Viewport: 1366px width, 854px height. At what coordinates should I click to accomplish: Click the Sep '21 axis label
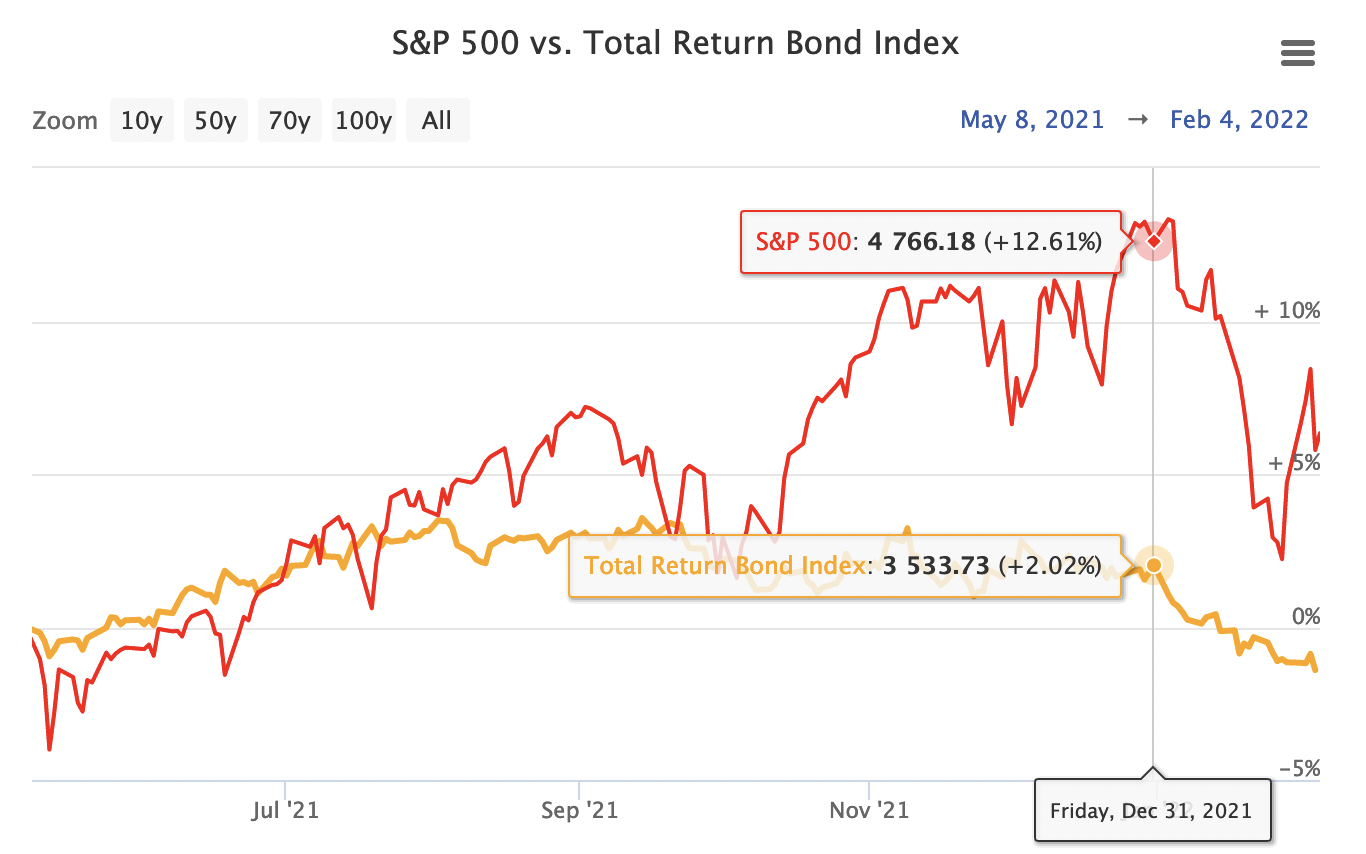pyautogui.click(x=579, y=810)
